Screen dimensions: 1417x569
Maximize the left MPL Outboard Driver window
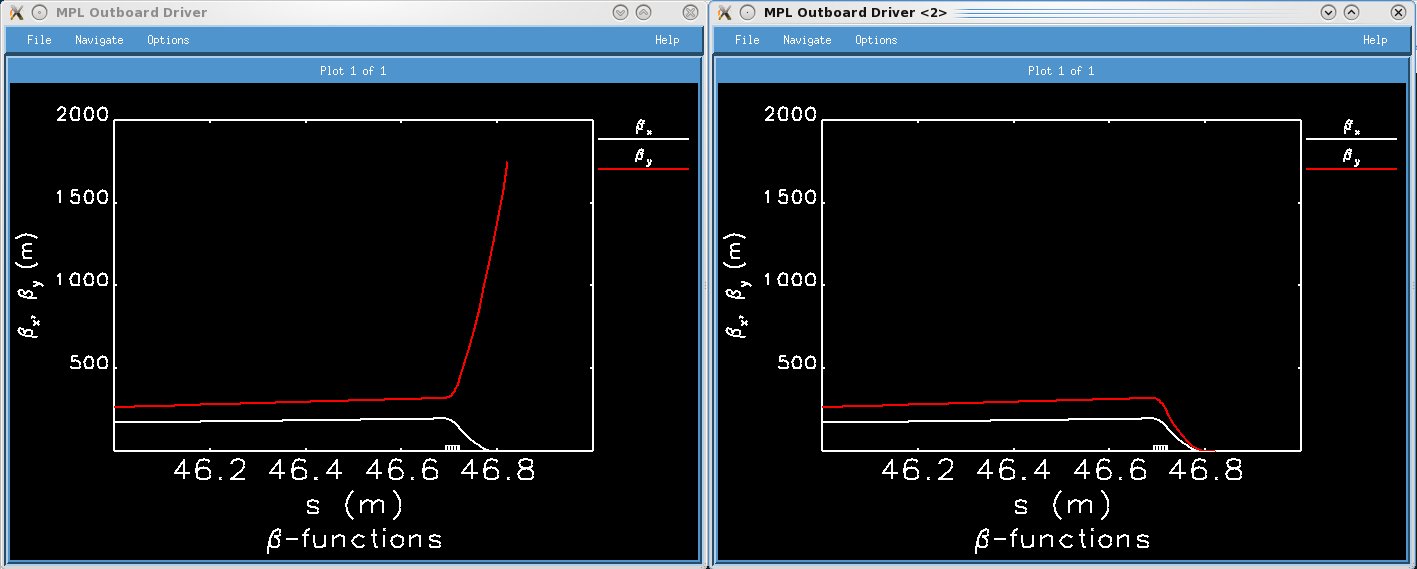[643, 12]
